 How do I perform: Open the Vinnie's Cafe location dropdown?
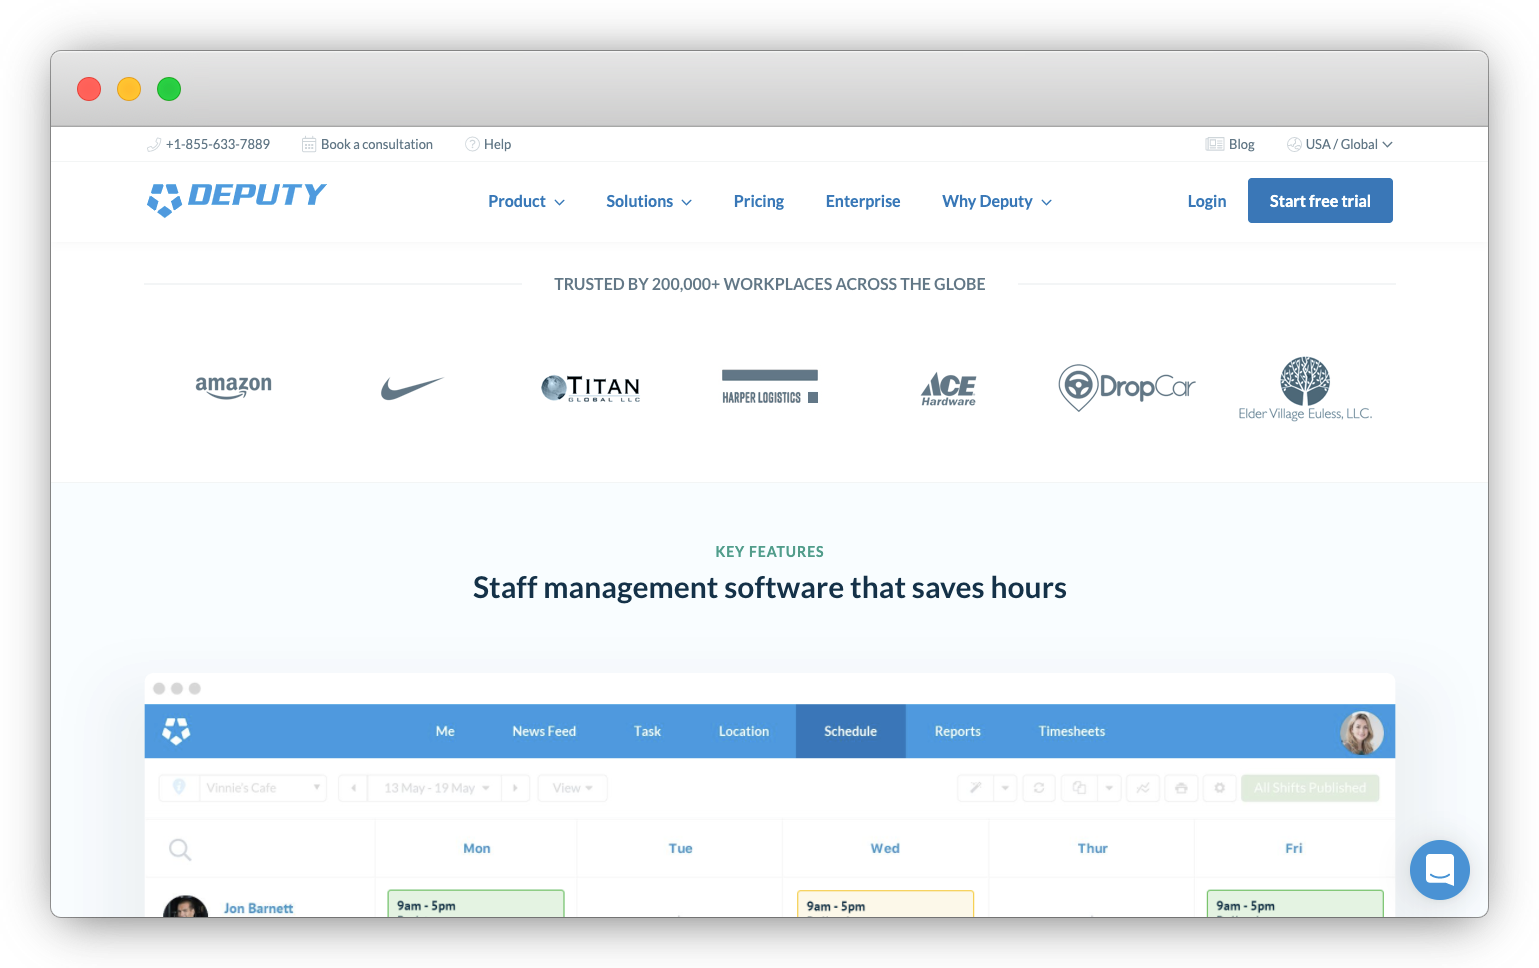262,788
